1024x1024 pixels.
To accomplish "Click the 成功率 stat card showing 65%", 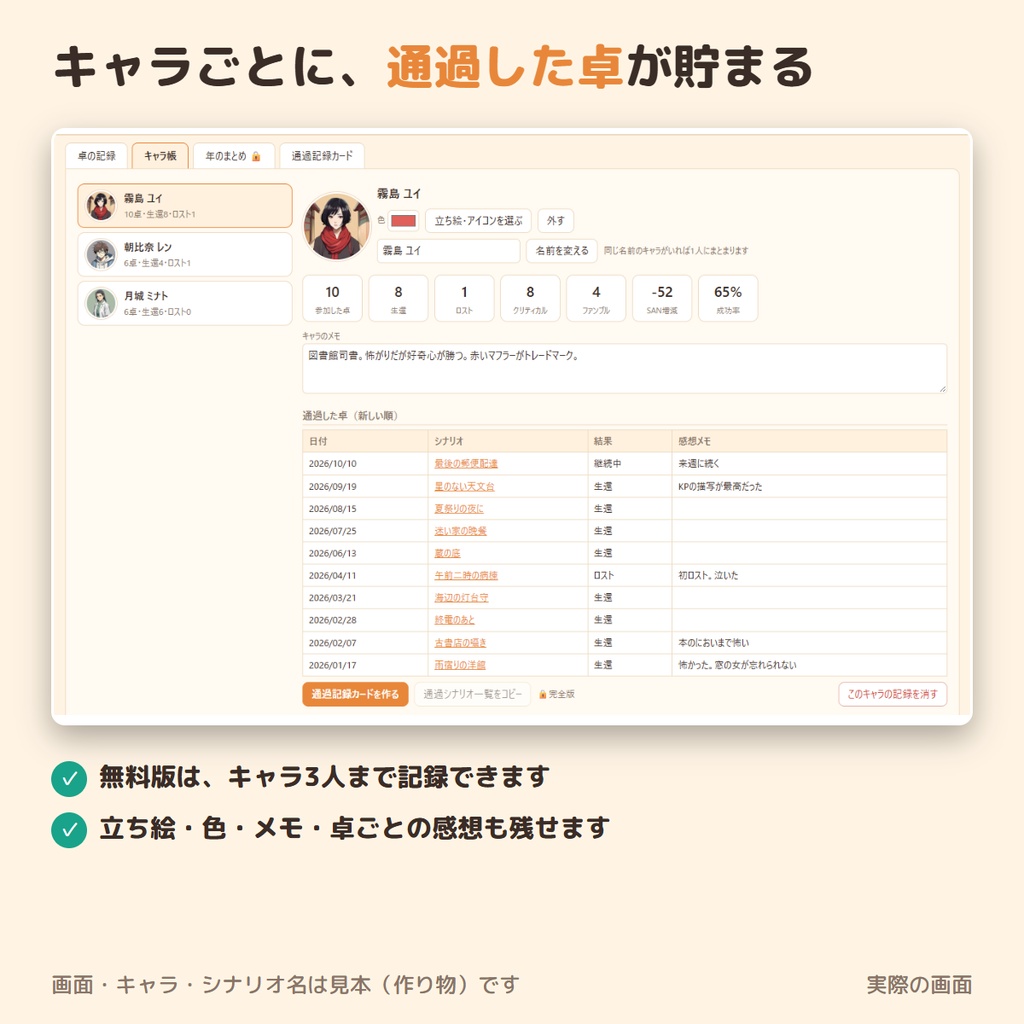I will 728,298.
